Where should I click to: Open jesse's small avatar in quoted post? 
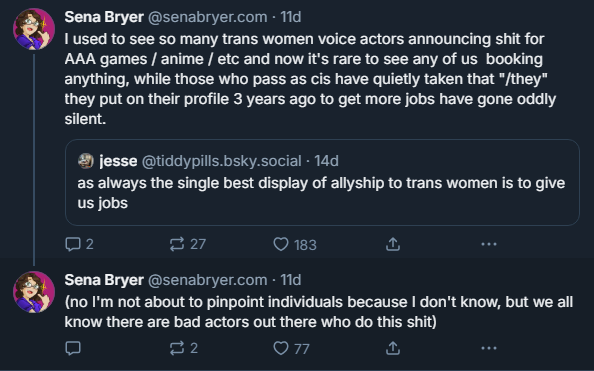pos(86,161)
